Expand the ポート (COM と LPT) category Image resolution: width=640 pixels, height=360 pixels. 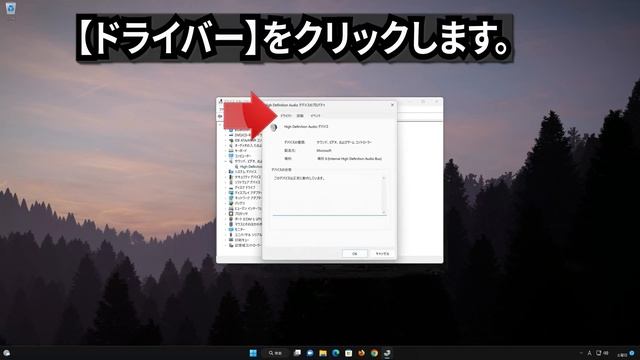(225, 219)
